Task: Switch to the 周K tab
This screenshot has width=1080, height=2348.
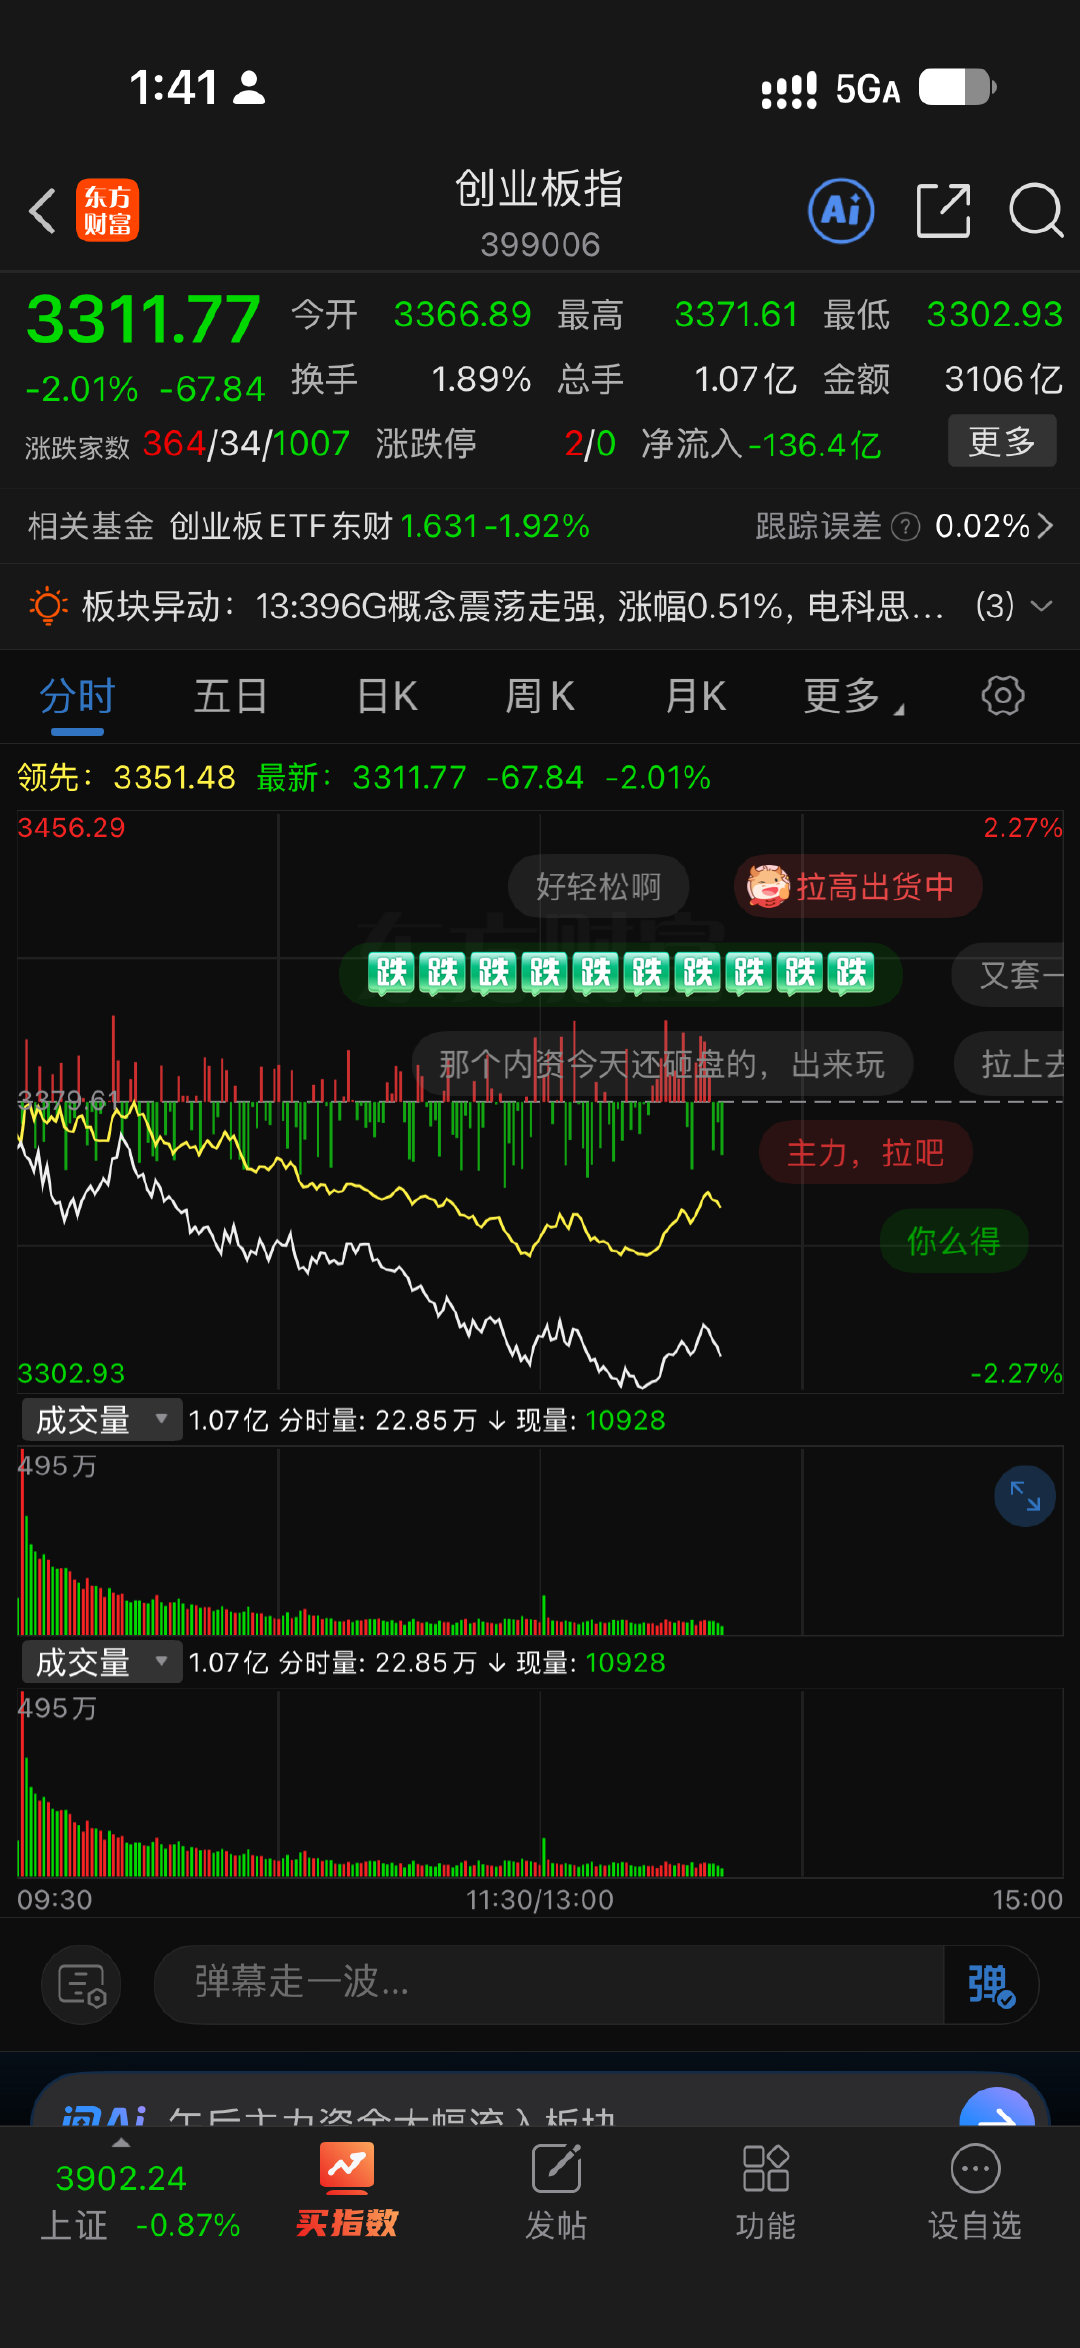Action: pyautogui.click(x=540, y=696)
